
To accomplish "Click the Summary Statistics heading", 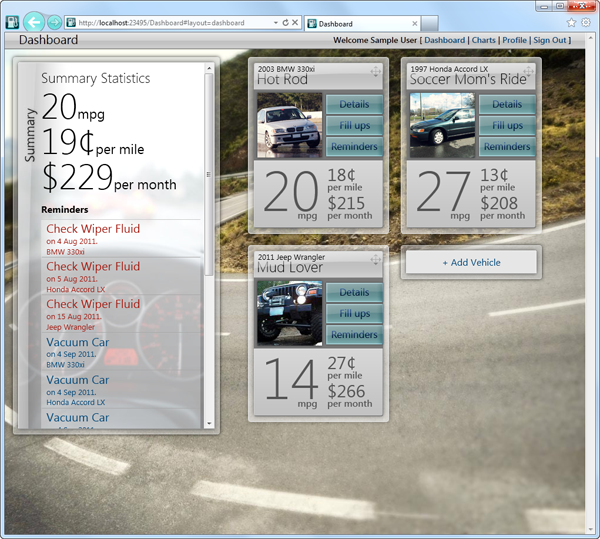I will coord(96,78).
